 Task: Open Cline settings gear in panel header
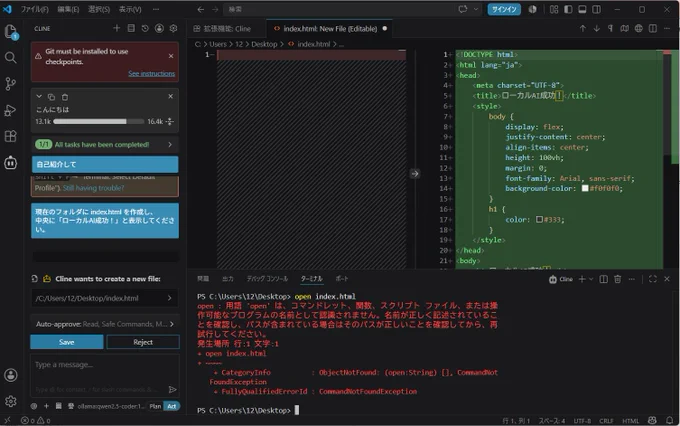coord(173,28)
